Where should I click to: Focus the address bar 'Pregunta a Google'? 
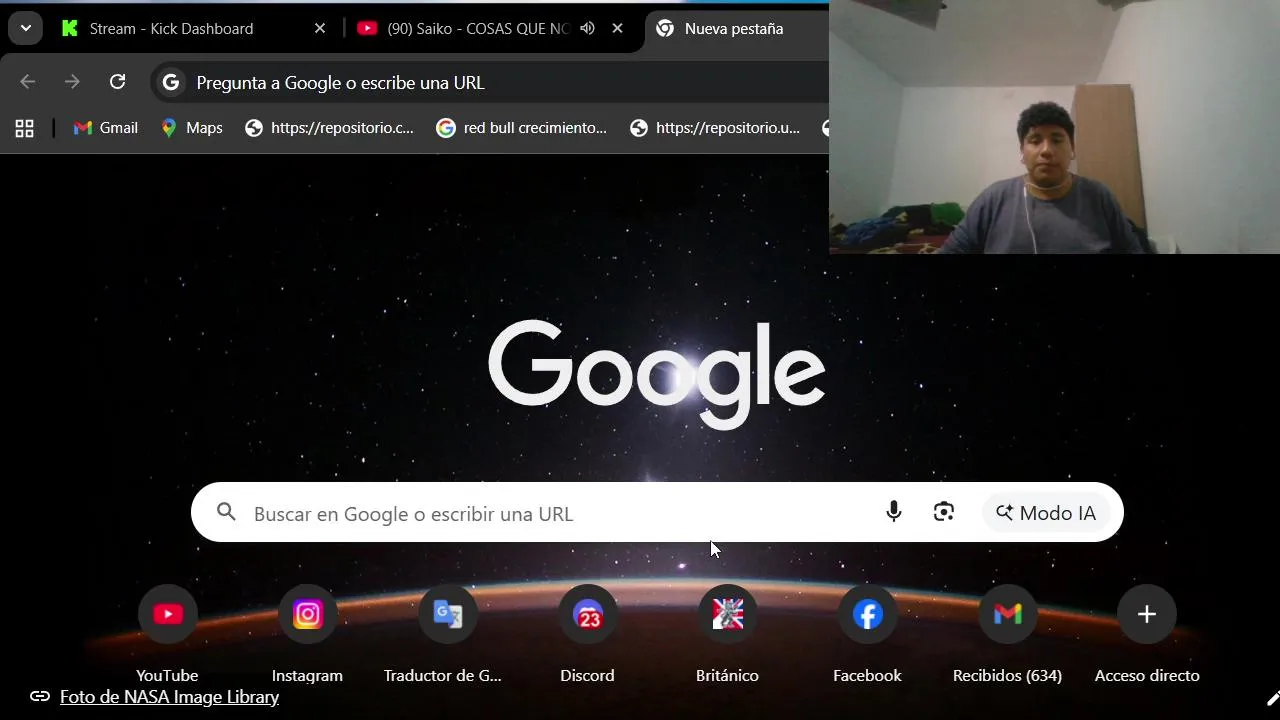(x=490, y=83)
